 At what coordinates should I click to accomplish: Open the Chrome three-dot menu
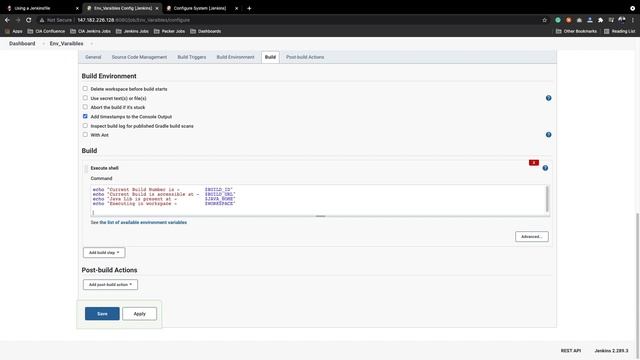tap(633, 20)
